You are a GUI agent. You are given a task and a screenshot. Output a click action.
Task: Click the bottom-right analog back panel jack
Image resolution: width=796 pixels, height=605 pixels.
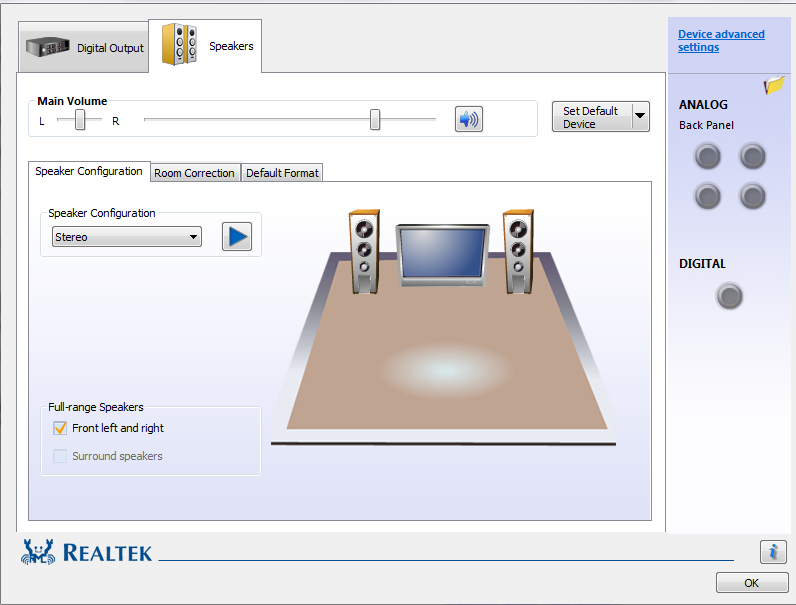click(x=752, y=196)
